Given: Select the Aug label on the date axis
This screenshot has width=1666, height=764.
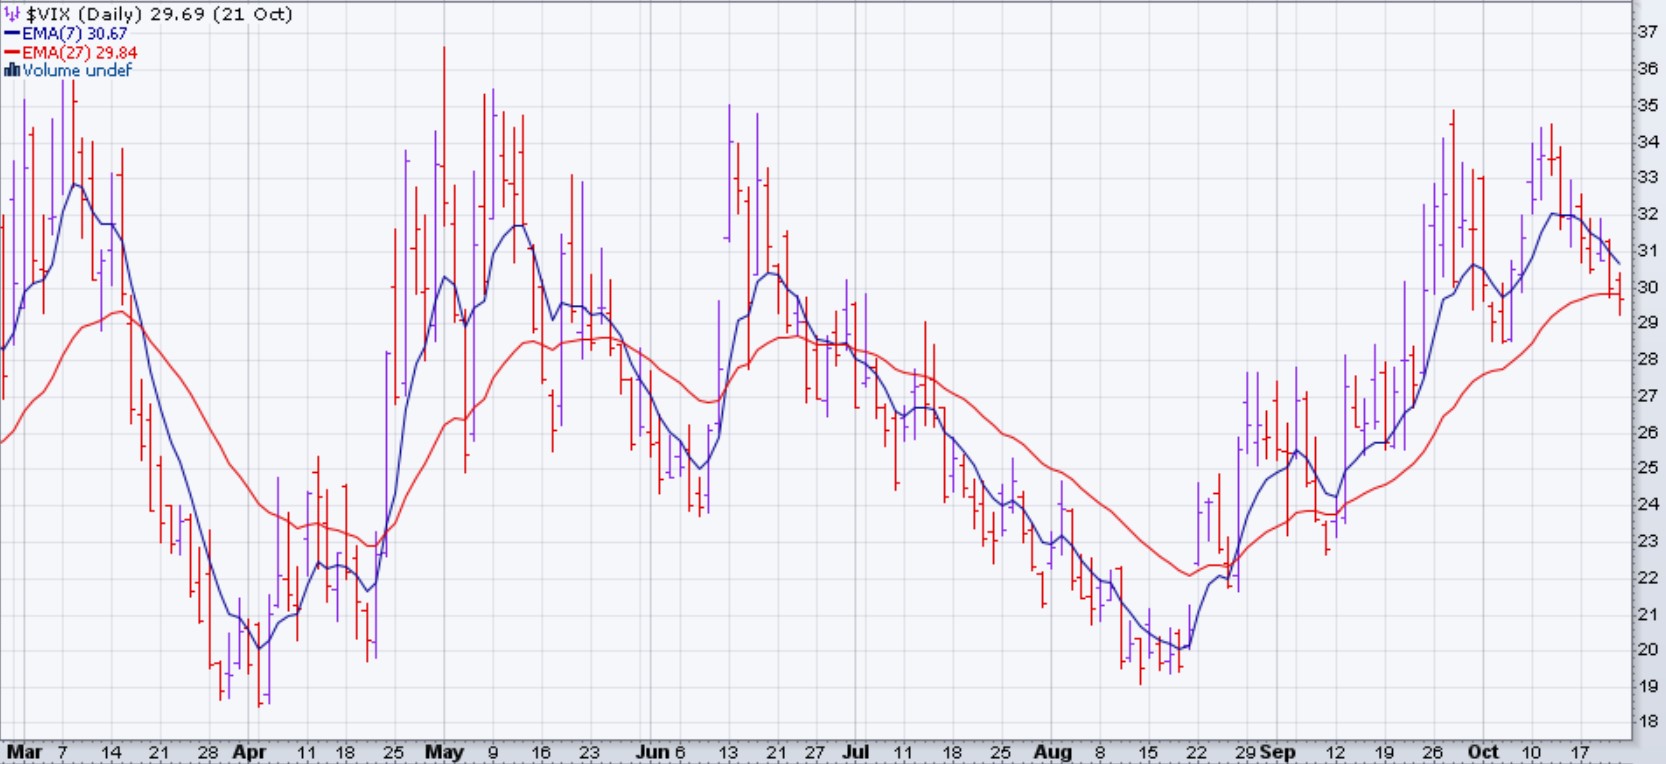Looking at the screenshot, I should coord(1052,752).
